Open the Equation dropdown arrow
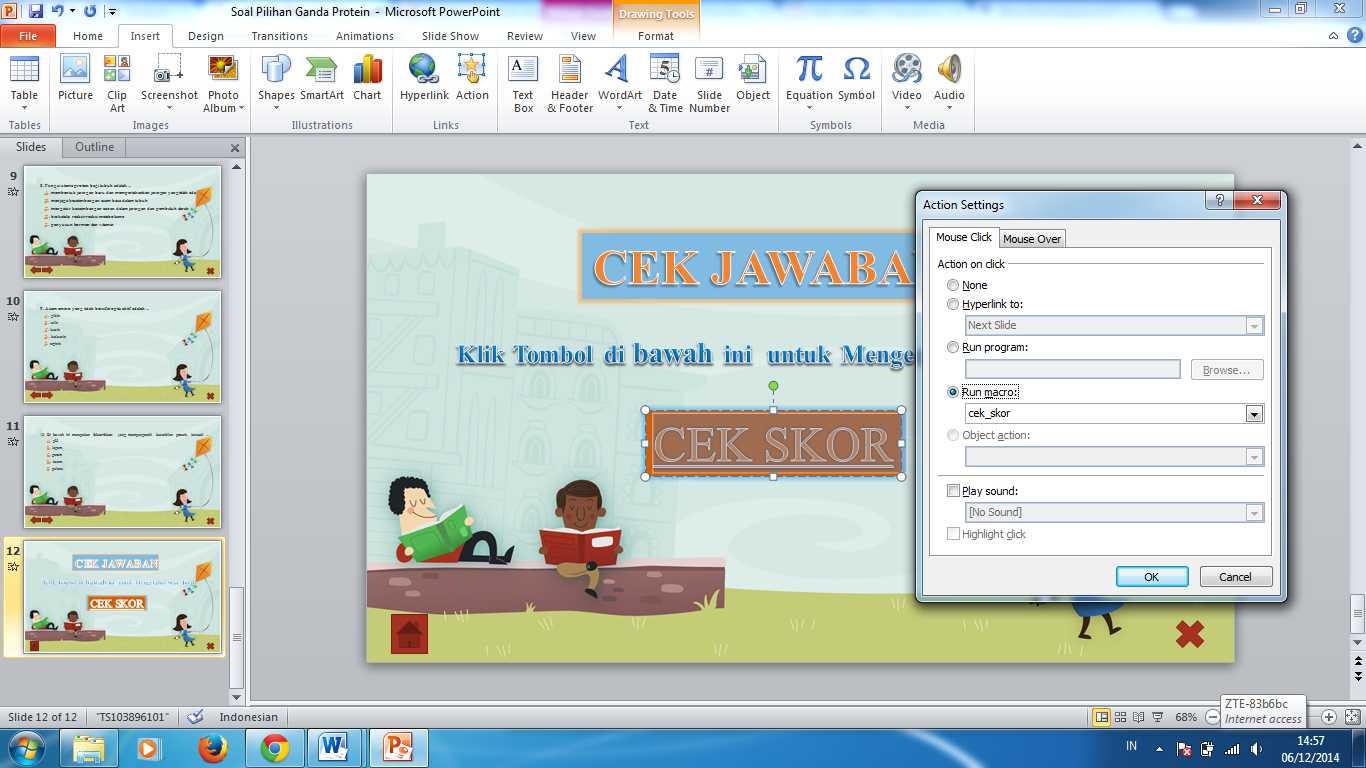Screen dimensions: 1366x768 (x=809, y=109)
